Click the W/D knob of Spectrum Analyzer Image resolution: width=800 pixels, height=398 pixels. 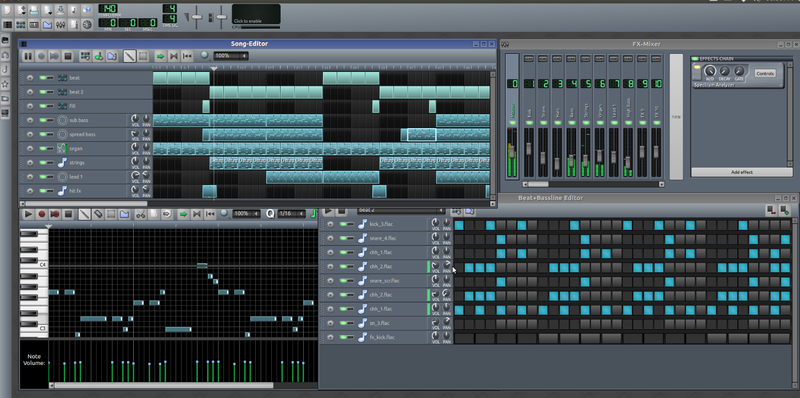pyautogui.click(x=710, y=71)
